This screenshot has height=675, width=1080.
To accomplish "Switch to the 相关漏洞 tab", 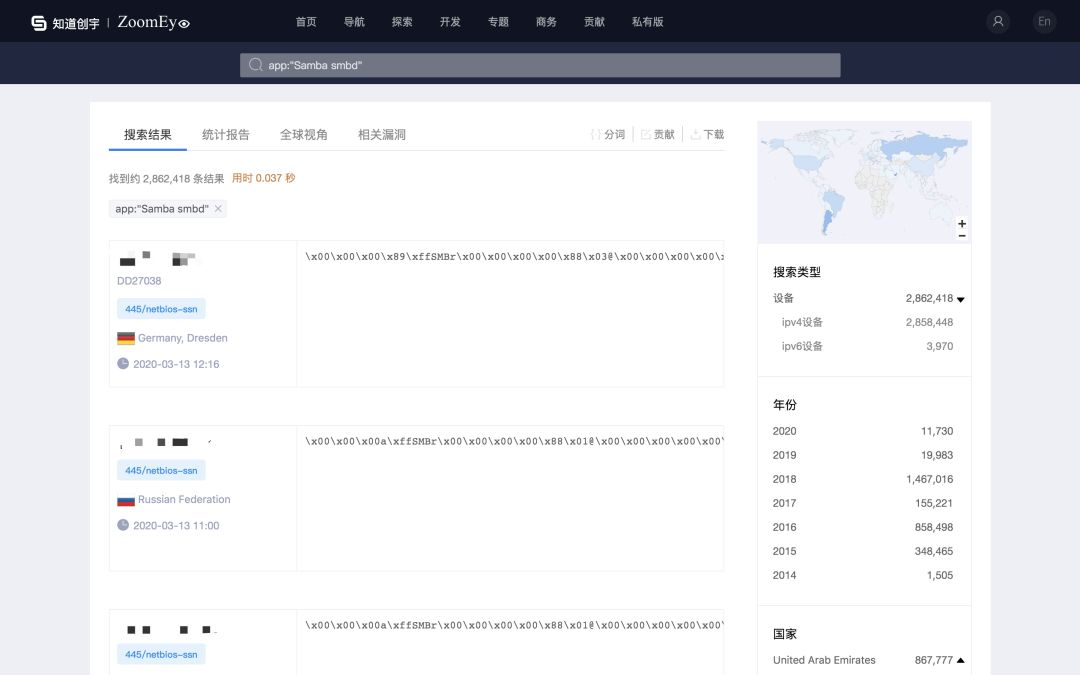I will [x=382, y=134].
